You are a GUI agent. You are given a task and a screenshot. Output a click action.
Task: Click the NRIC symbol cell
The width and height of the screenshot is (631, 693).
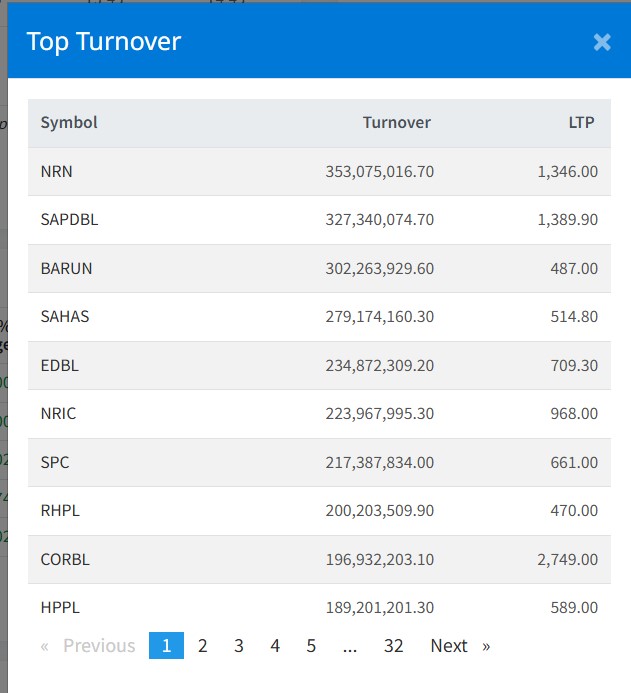[x=58, y=414]
